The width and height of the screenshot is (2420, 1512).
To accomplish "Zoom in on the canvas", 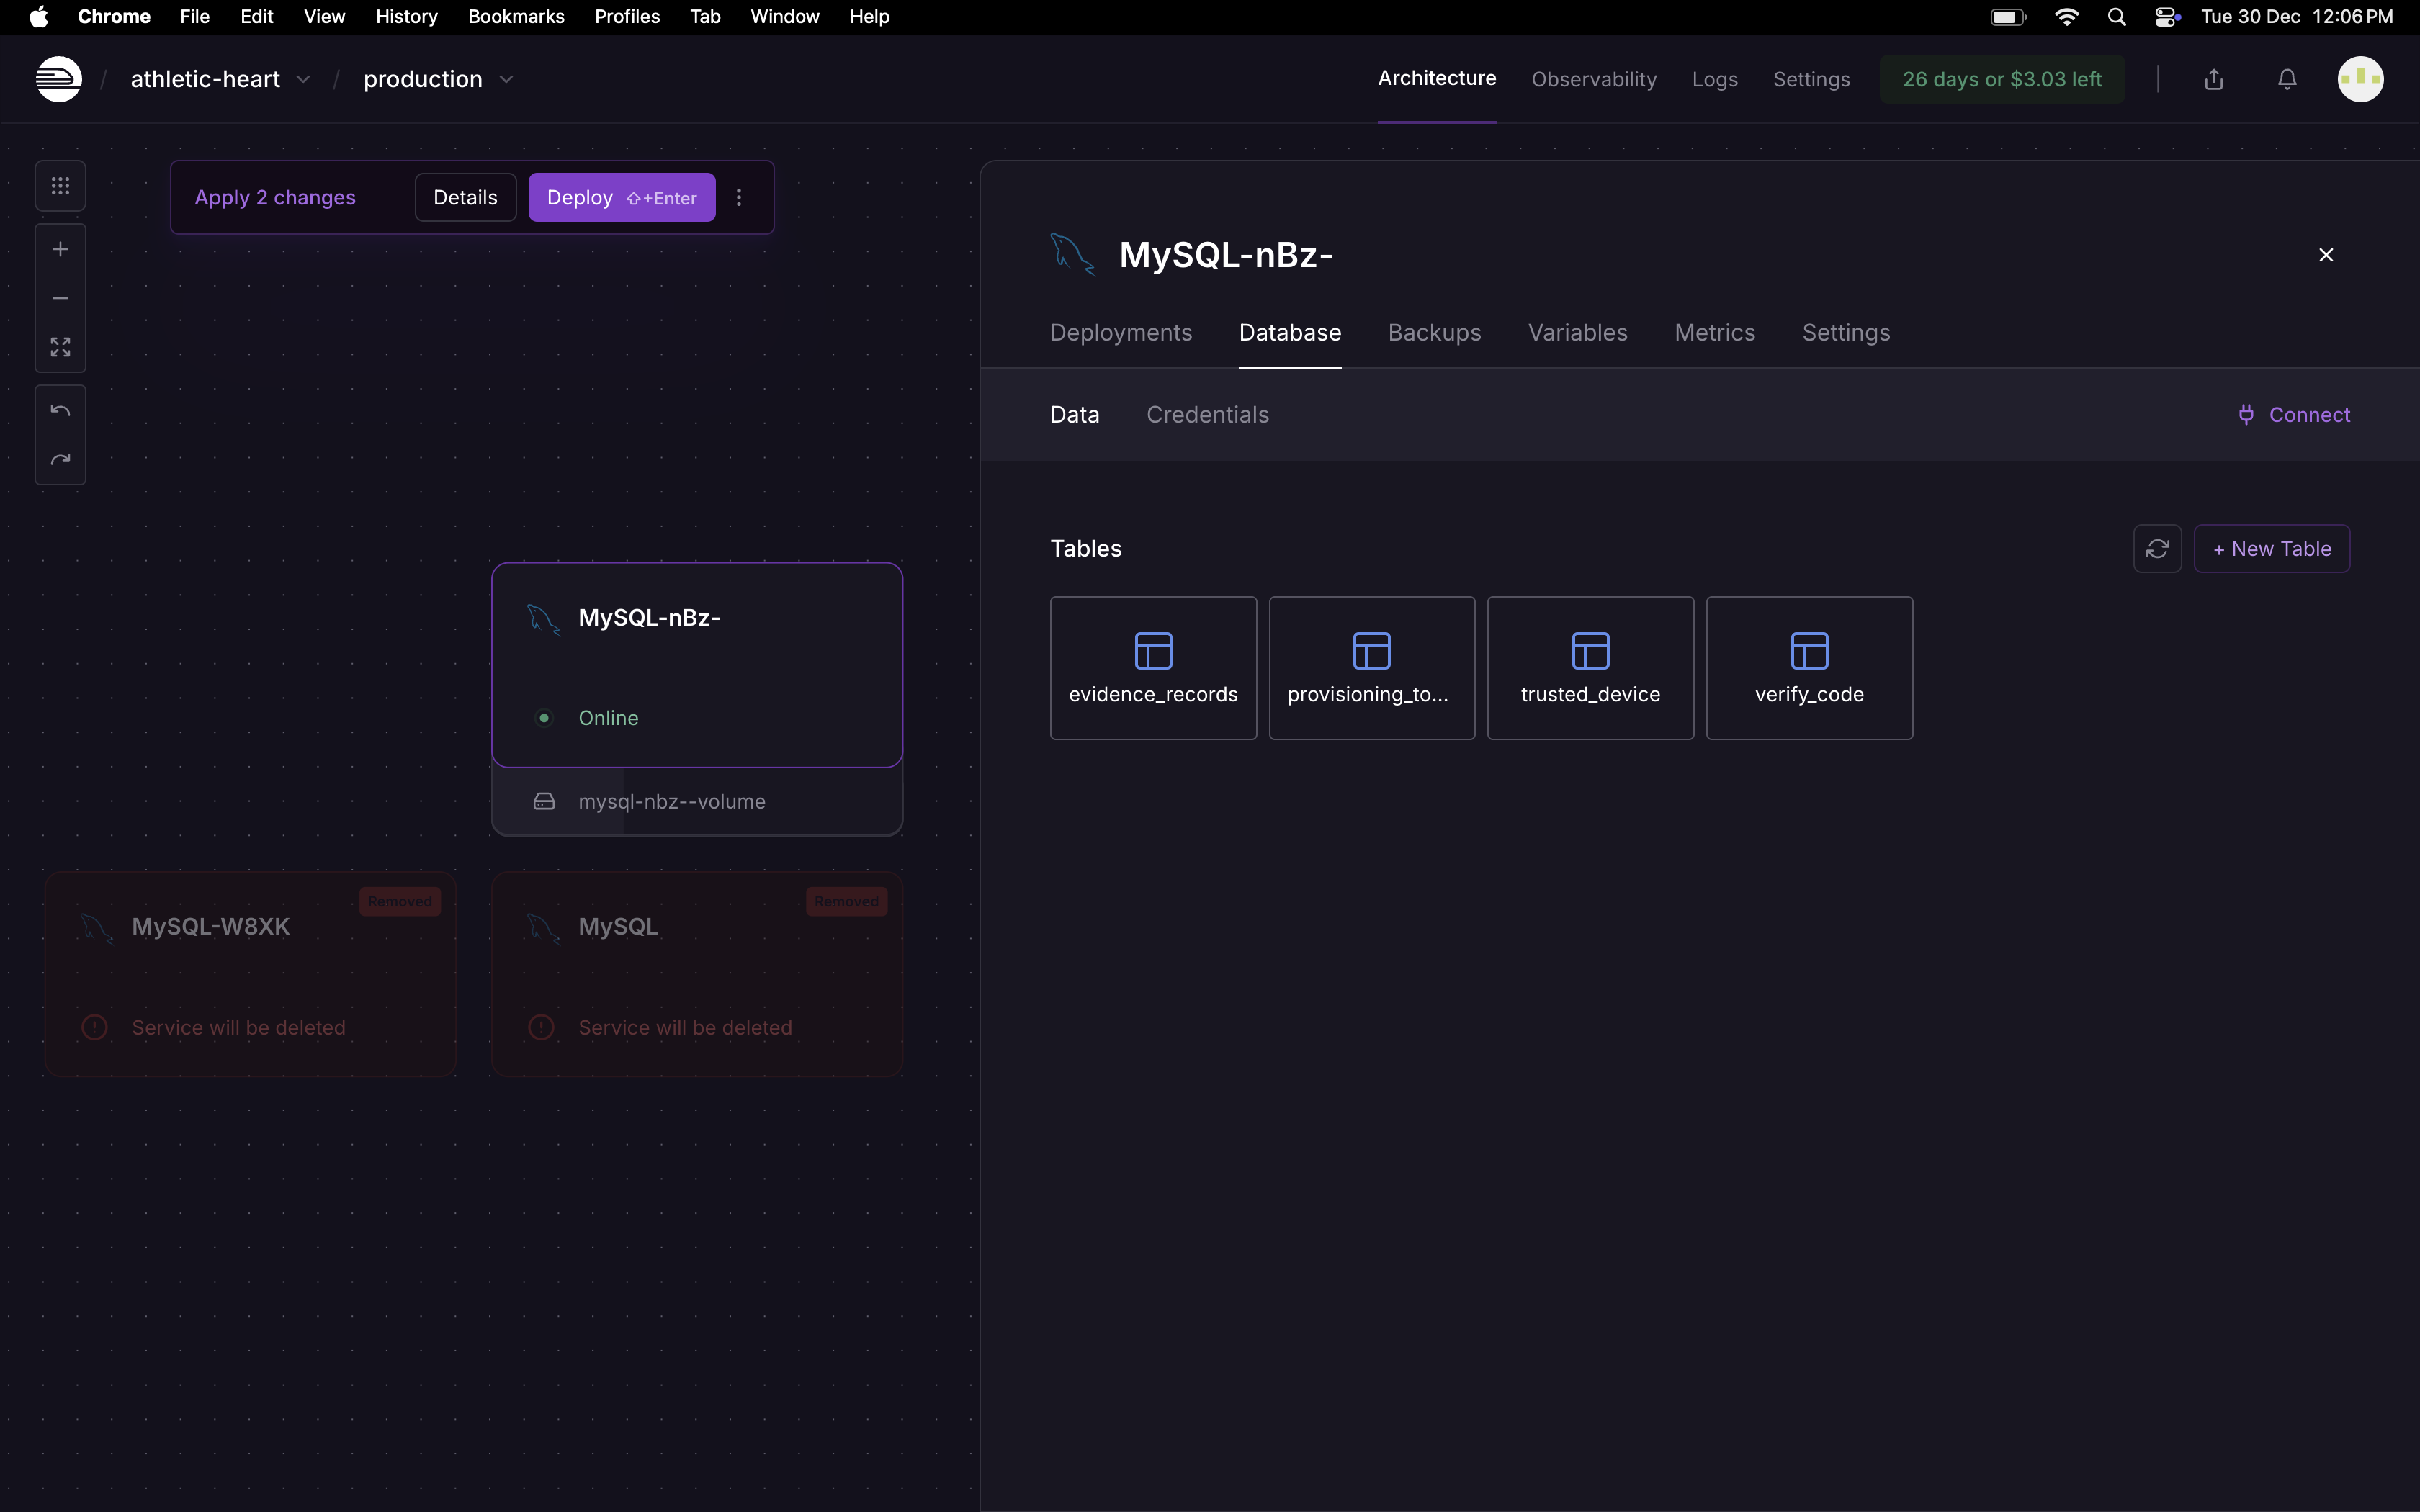I will (60, 249).
